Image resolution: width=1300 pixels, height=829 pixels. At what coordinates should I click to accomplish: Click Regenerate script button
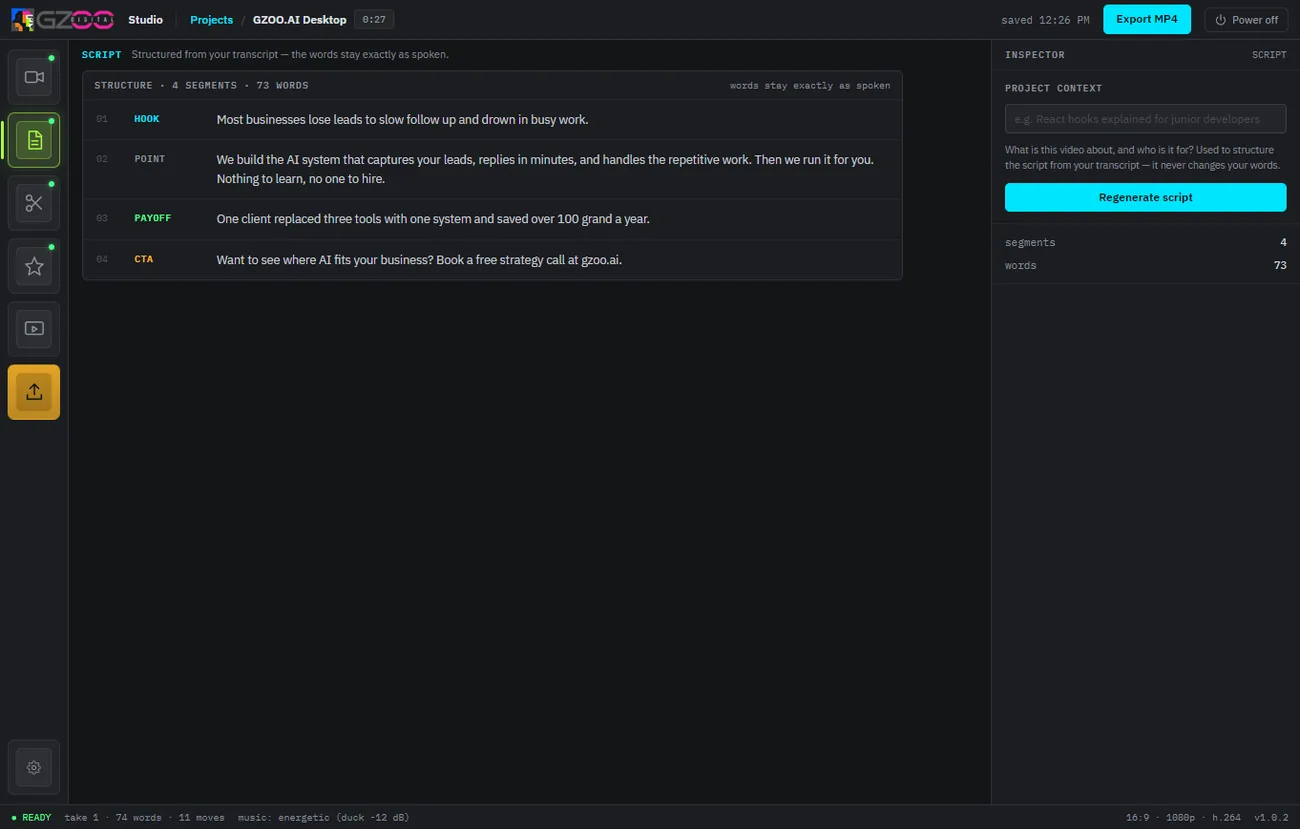pyautogui.click(x=1145, y=197)
